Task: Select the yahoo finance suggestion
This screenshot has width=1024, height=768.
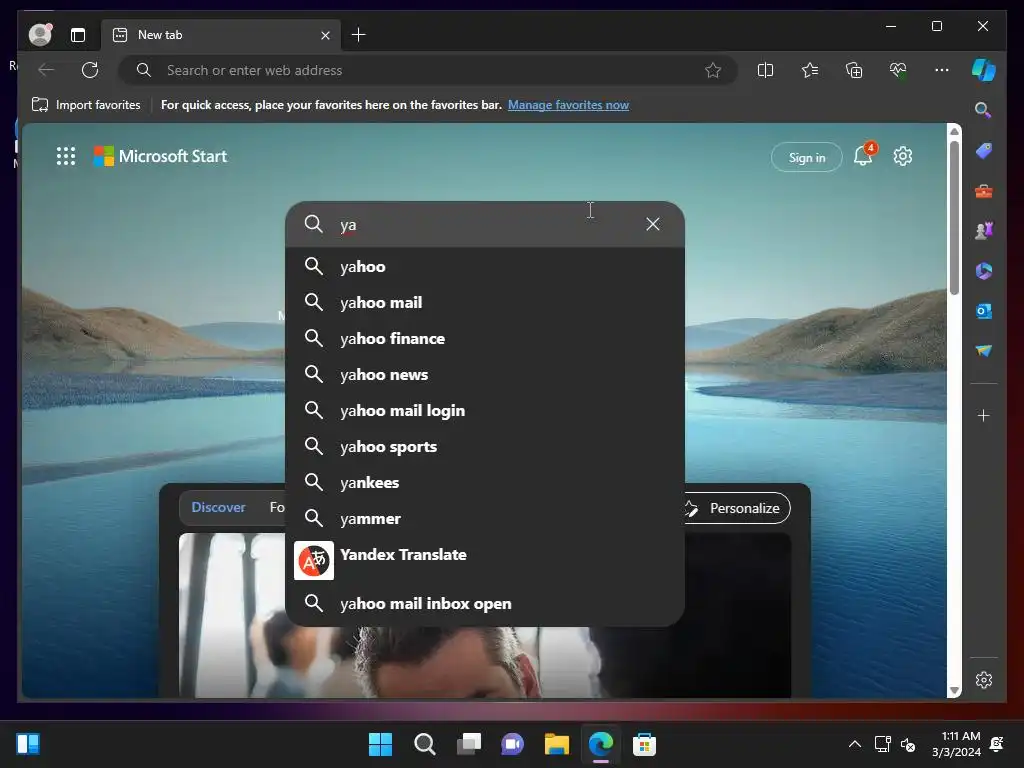Action: pos(485,338)
